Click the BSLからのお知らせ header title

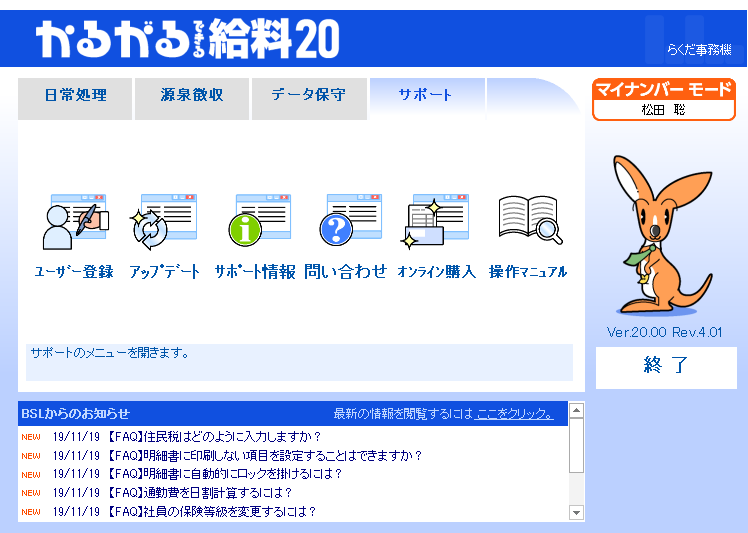pos(75,414)
